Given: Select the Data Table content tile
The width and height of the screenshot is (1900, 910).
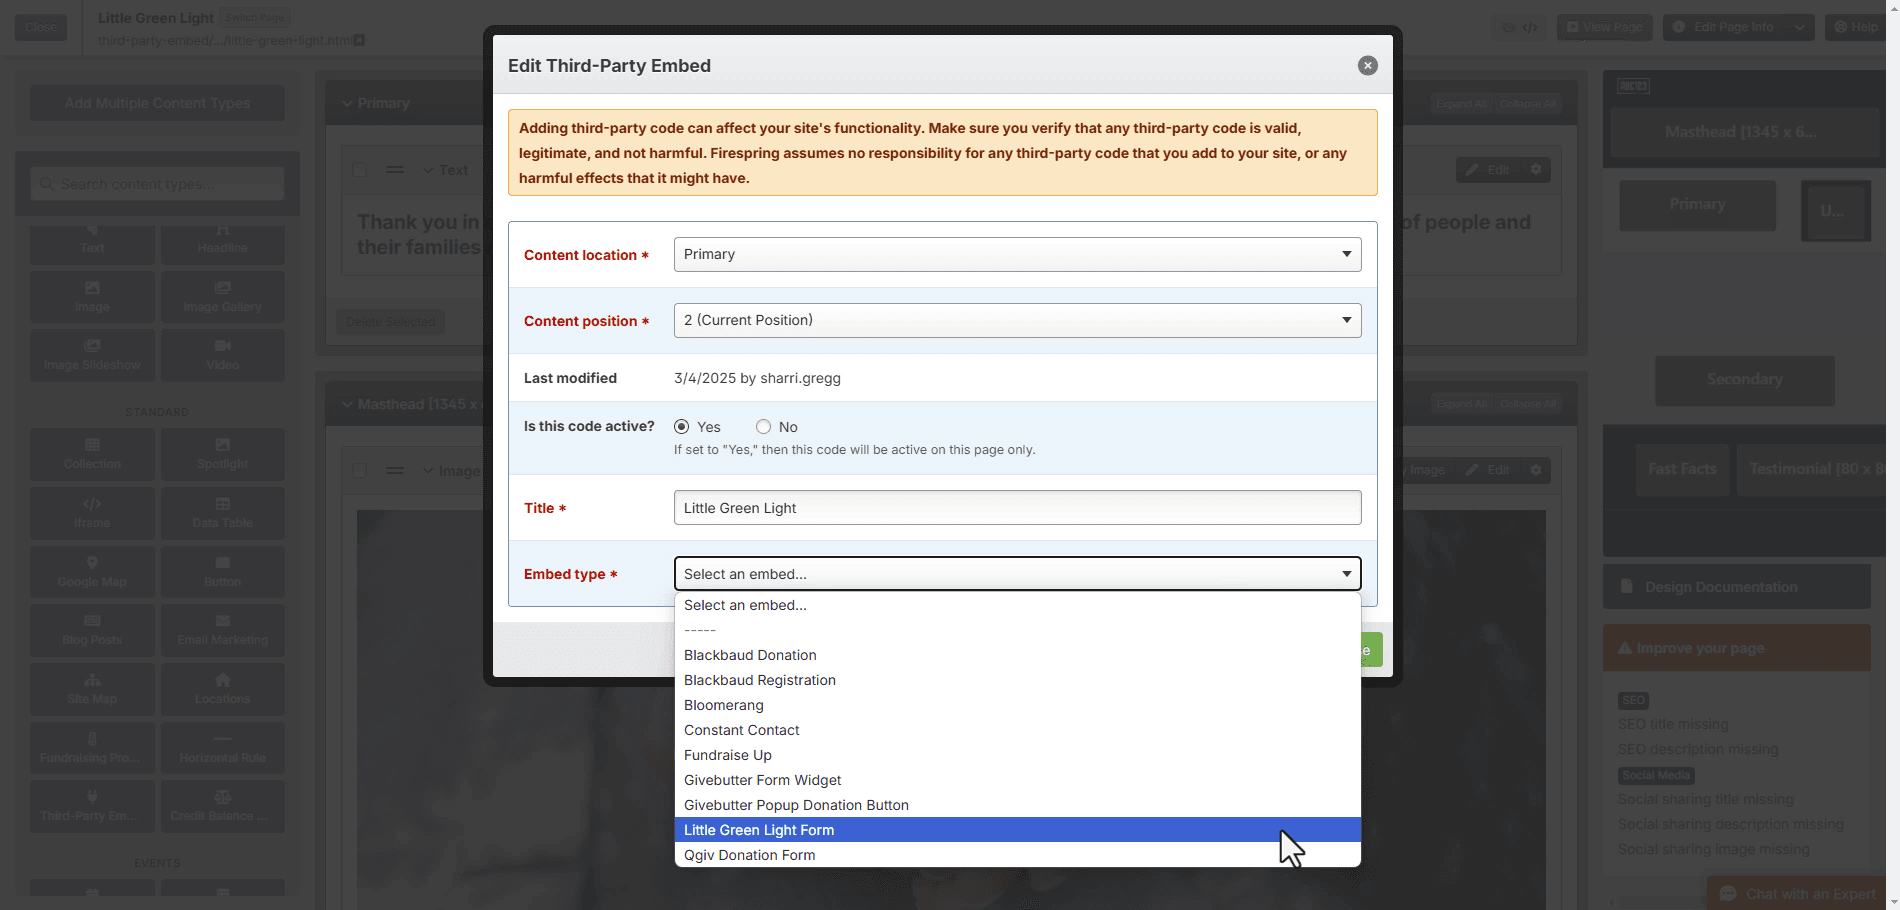Looking at the screenshot, I should tap(223, 513).
